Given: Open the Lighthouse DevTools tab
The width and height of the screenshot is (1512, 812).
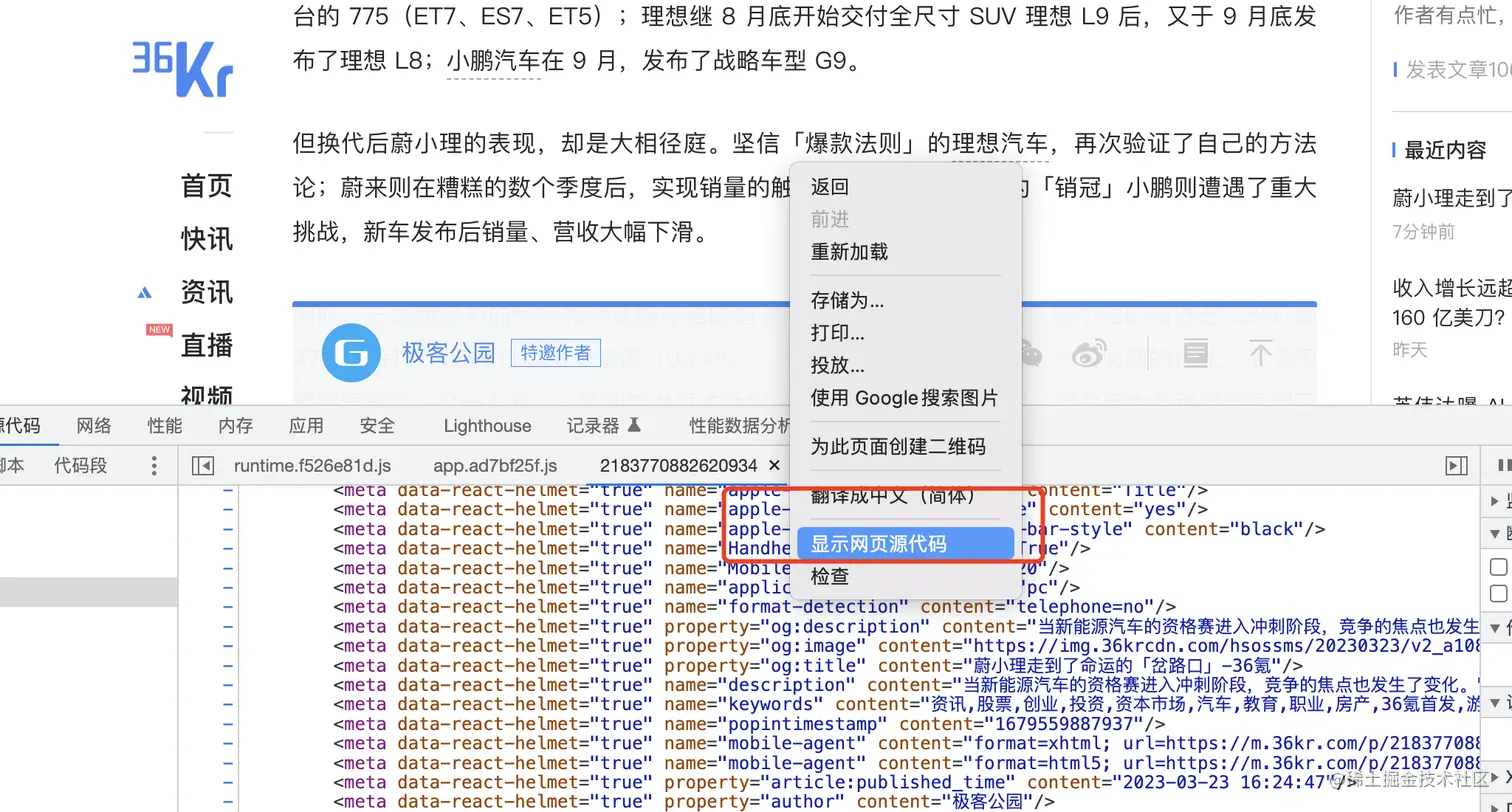Looking at the screenshot, I should pos(488,425).
